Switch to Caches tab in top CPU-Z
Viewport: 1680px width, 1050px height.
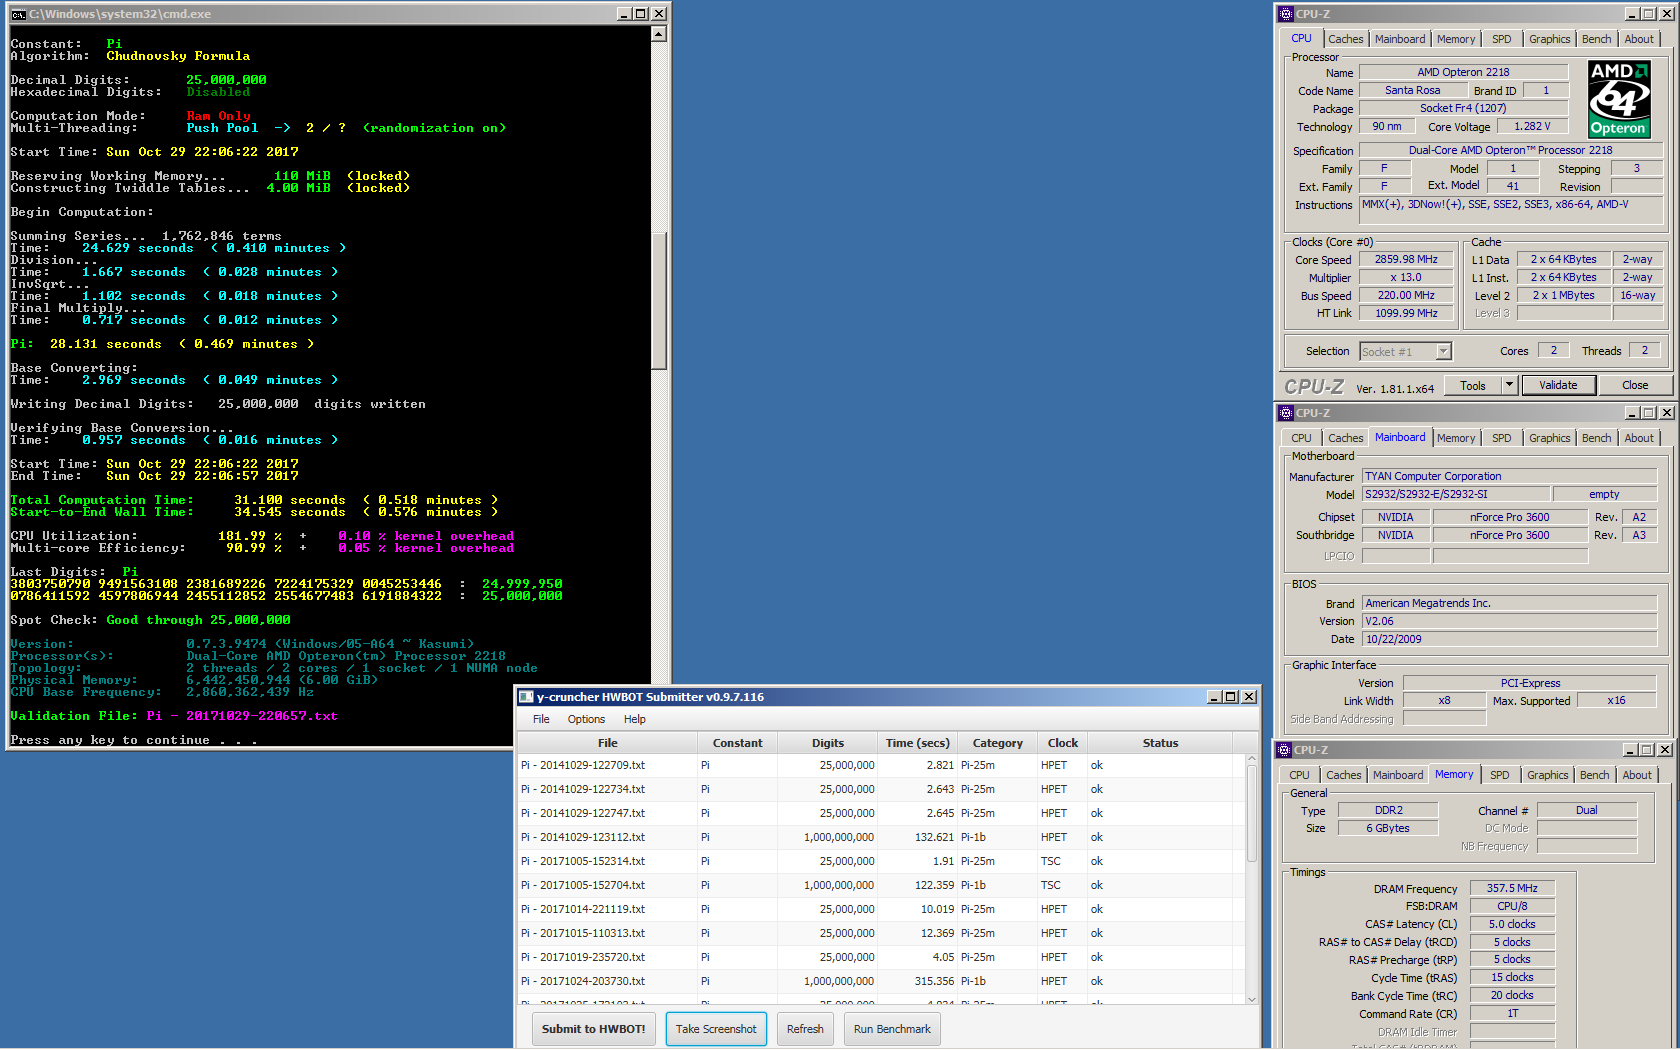pos(1345,39)
